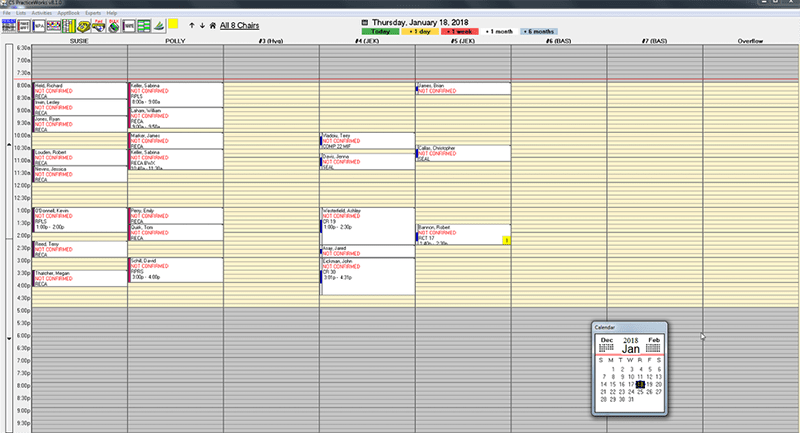Click the yellow telephone icon in toolbar
The image size is (800, 433).
pyautogui.click(x=84, y=26)
